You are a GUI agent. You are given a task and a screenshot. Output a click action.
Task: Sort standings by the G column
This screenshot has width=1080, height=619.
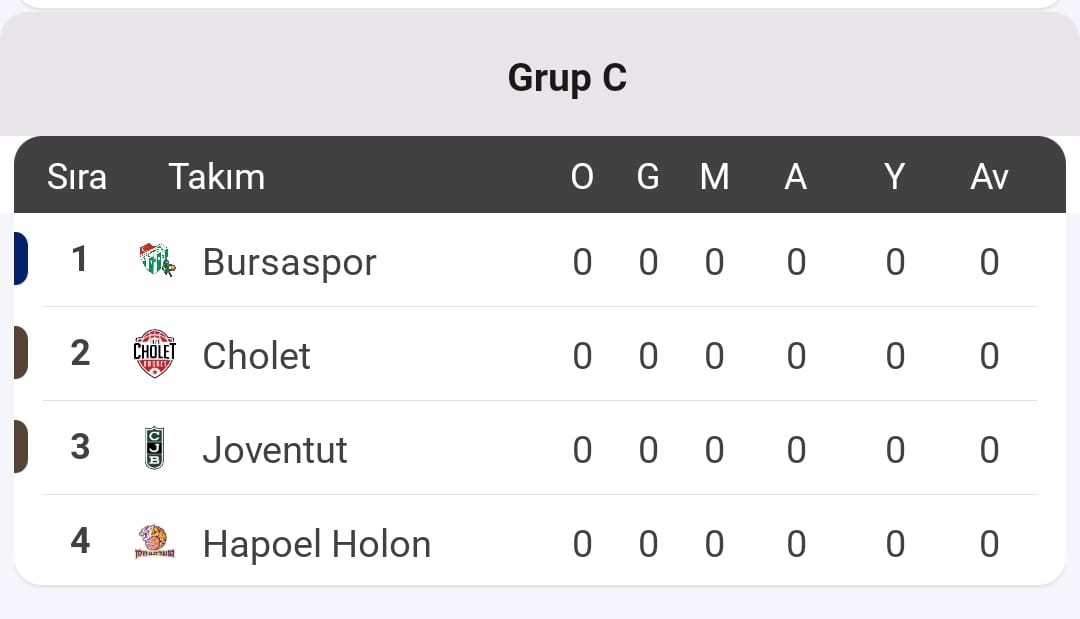pos(648,177)
